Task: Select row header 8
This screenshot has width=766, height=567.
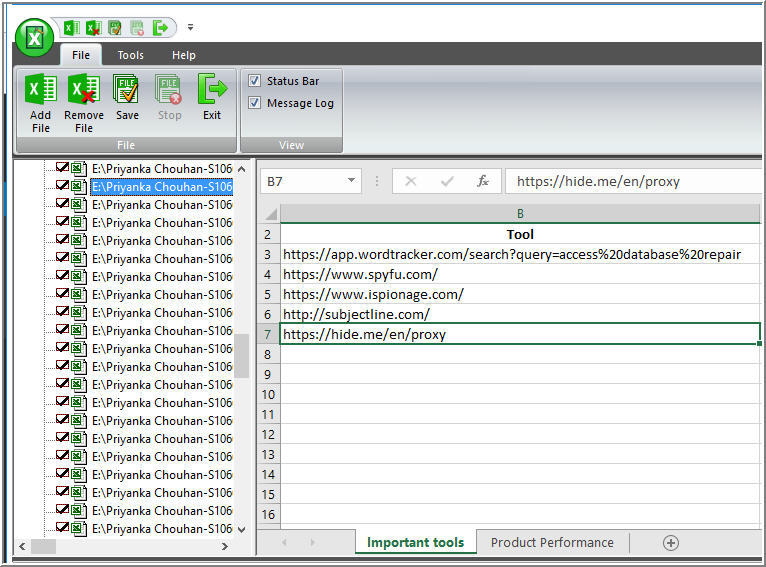Action: coord(268,355)
